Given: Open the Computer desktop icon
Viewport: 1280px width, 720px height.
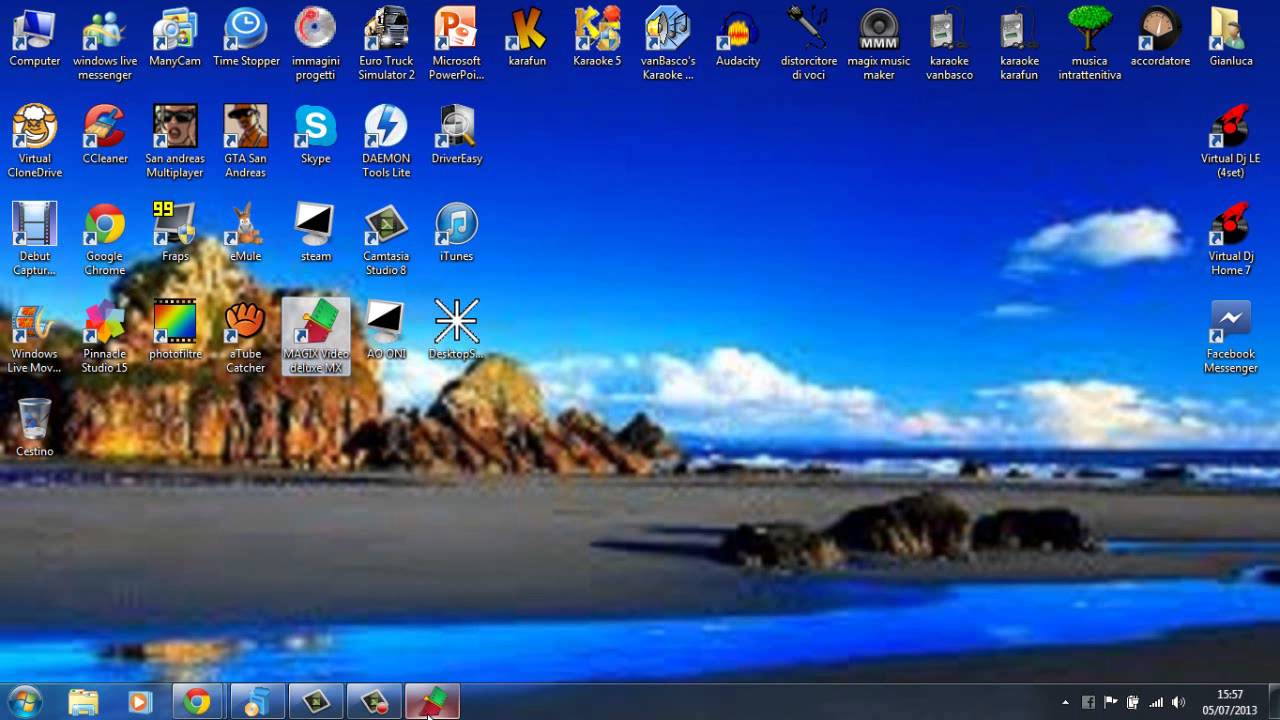Looking at the screenshot, I should pyautogui.click(x=35, y=38).
